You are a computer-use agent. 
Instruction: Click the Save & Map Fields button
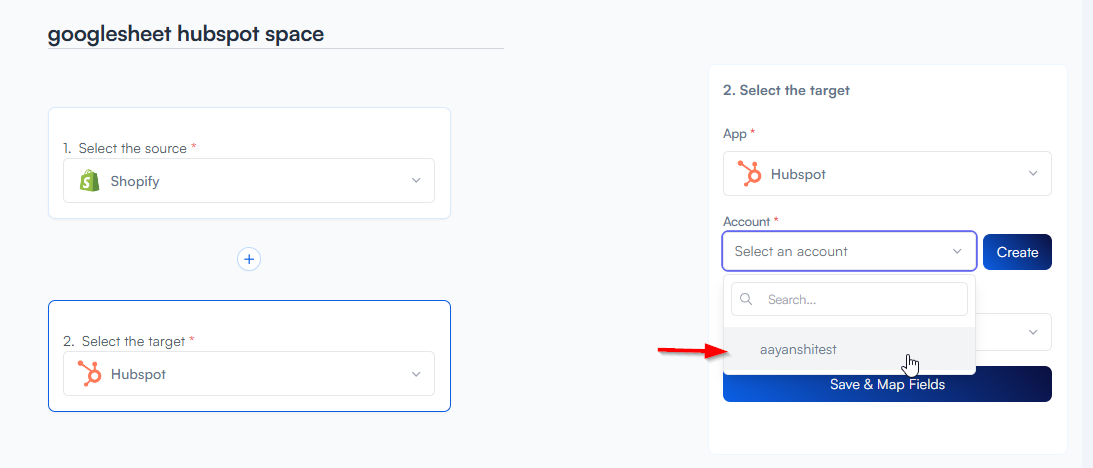pyautogui.click(x=887, y=384)
